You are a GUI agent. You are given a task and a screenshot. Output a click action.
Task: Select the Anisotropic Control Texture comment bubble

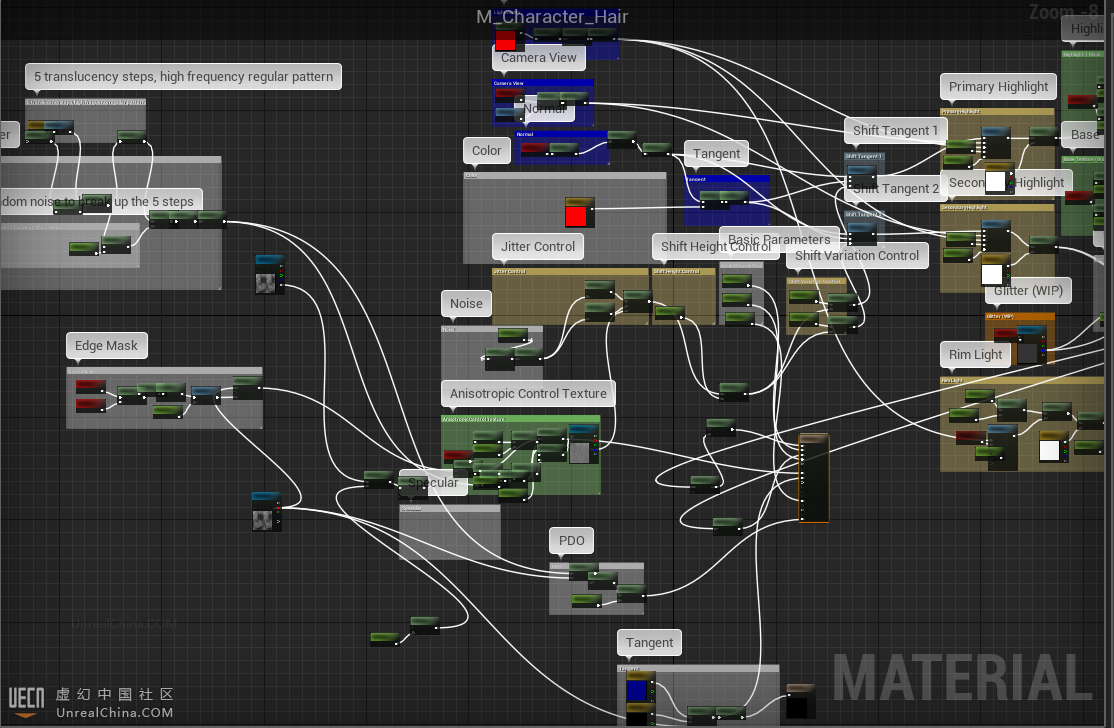coord(528,394)
